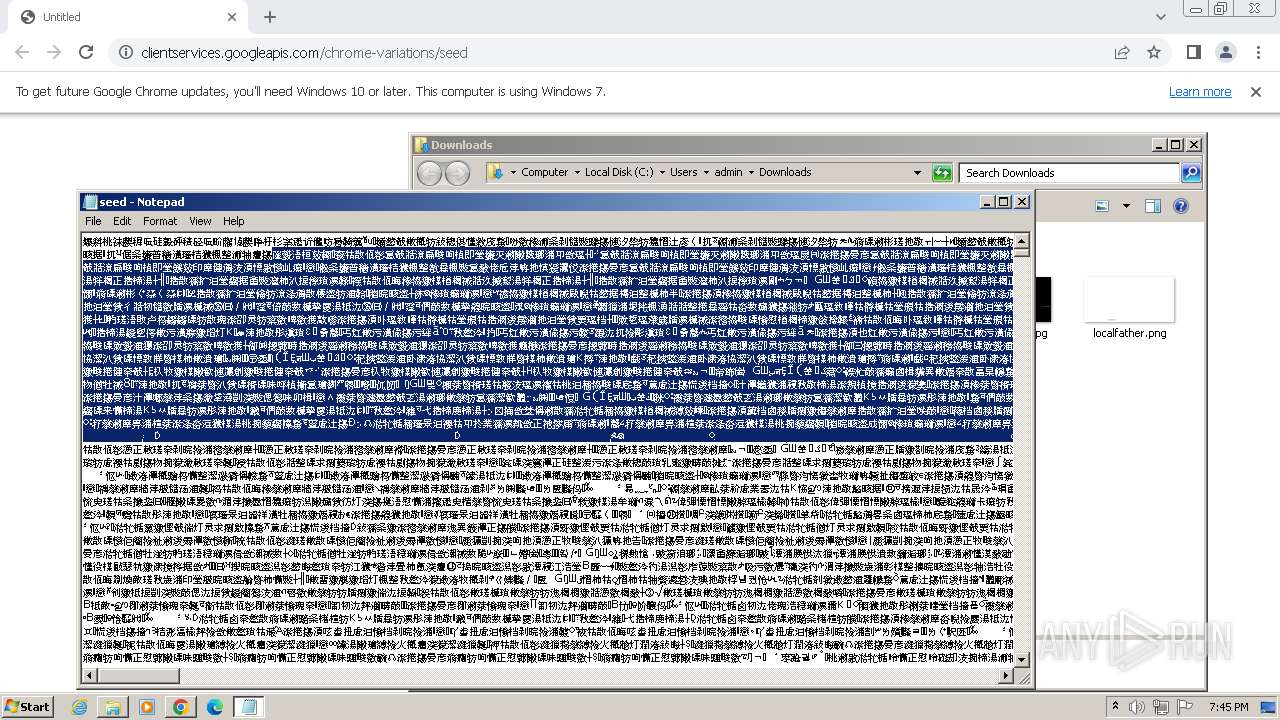Image resolution: width=1280 pixels, height=720 pixels.
Task: Open the Notepad File menu
Action: coord(93,221)
